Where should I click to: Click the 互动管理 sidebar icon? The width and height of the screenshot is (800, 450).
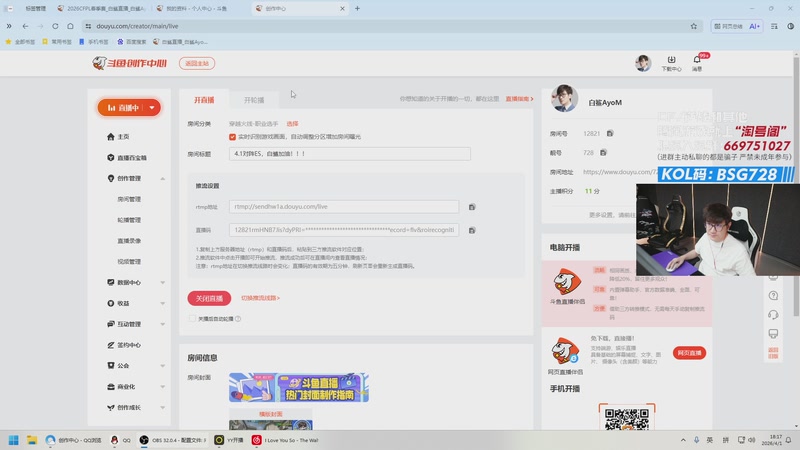coord(111,324)
